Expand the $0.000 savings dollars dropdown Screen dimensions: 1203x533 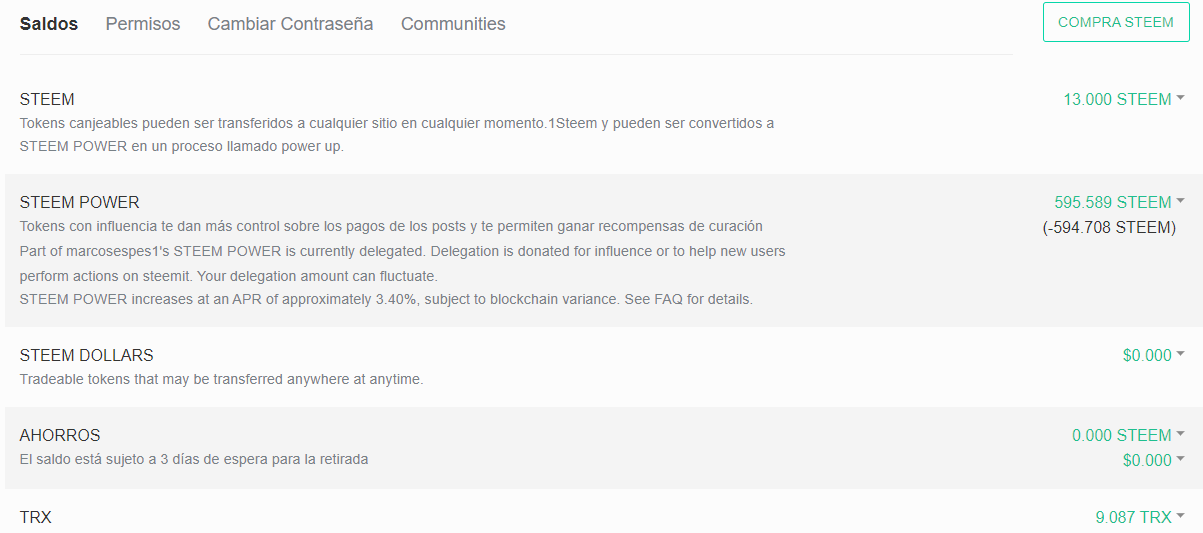tap(1154, 460)
